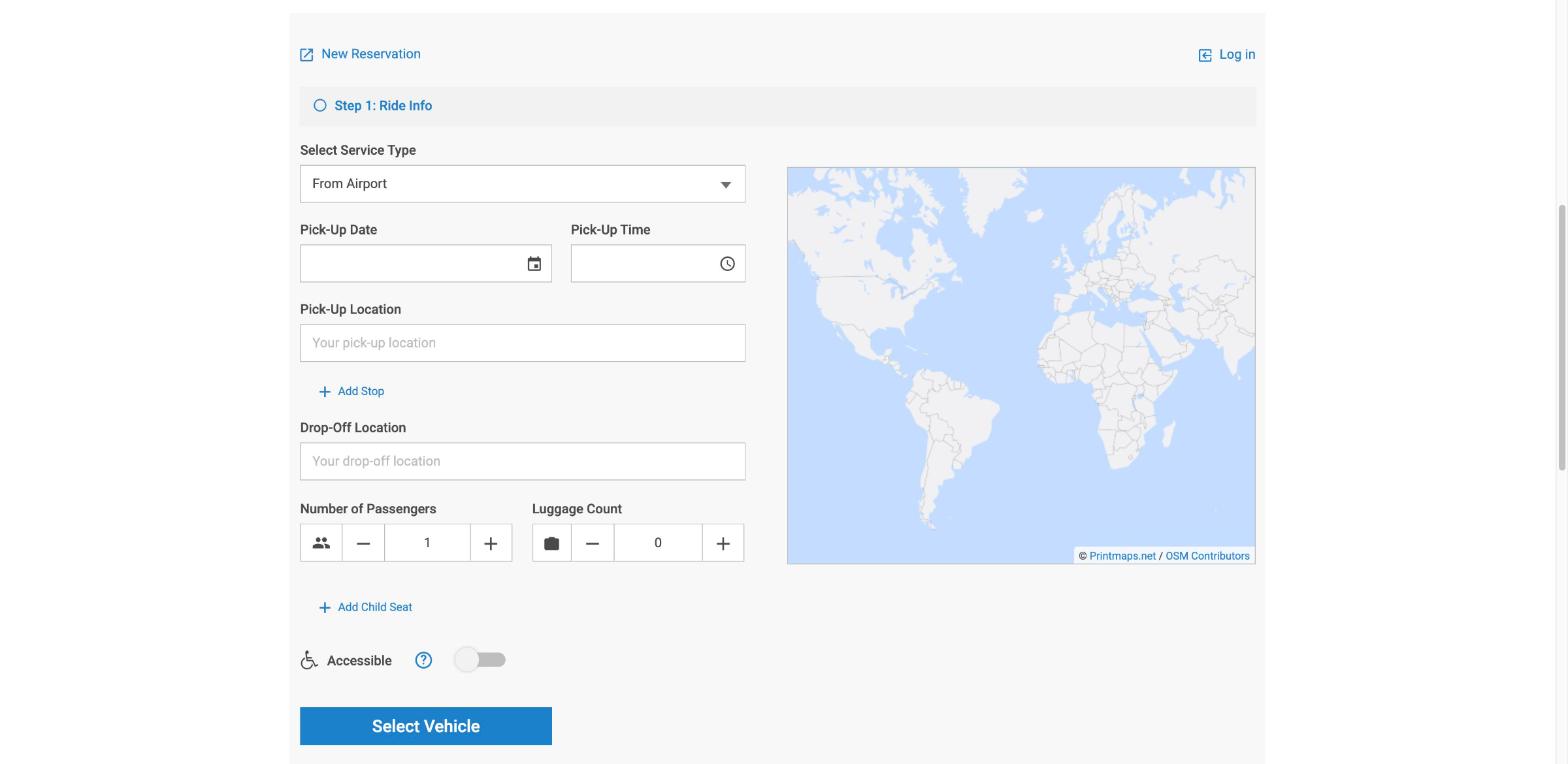Open the Pick-Up Time clock icon

pos(727,264)
